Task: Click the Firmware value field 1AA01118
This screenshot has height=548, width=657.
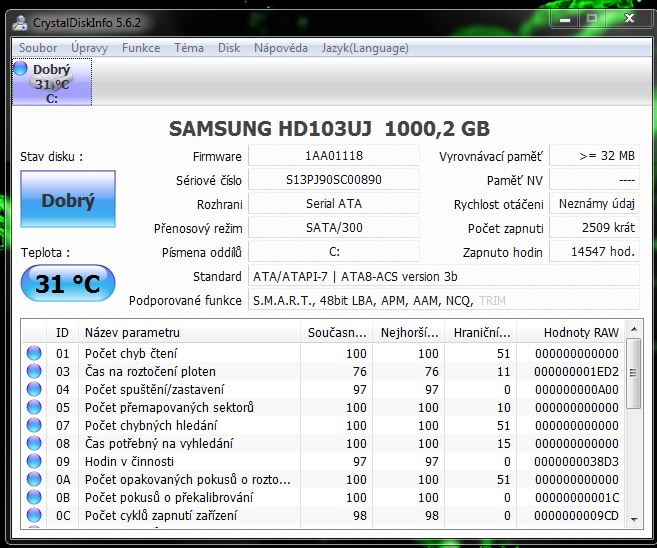Action: (x=333, y=156)
